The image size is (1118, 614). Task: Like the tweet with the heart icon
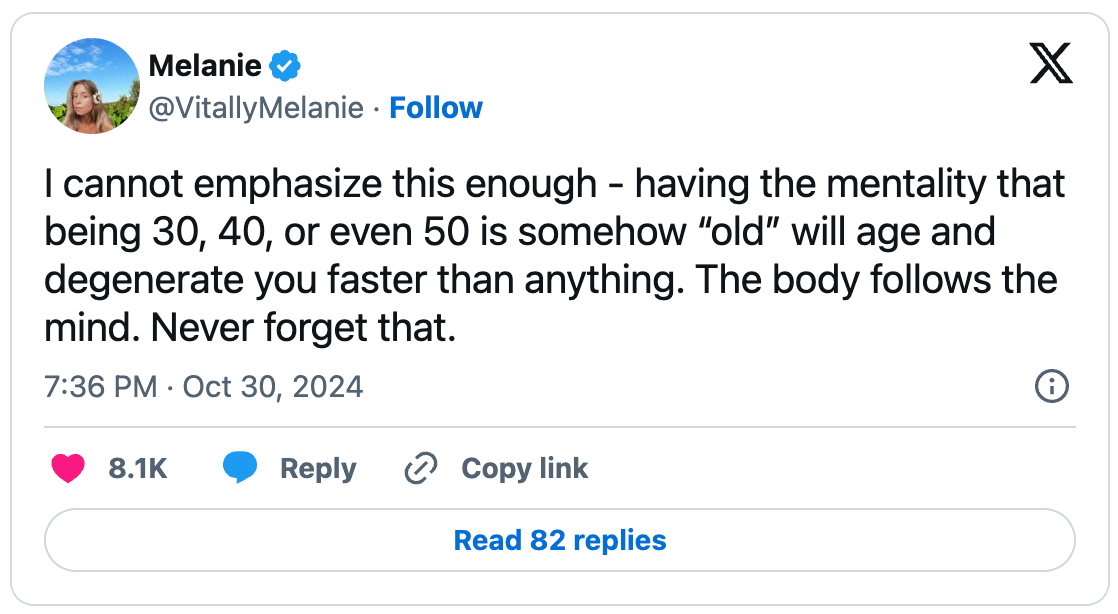tap(68, 468)
